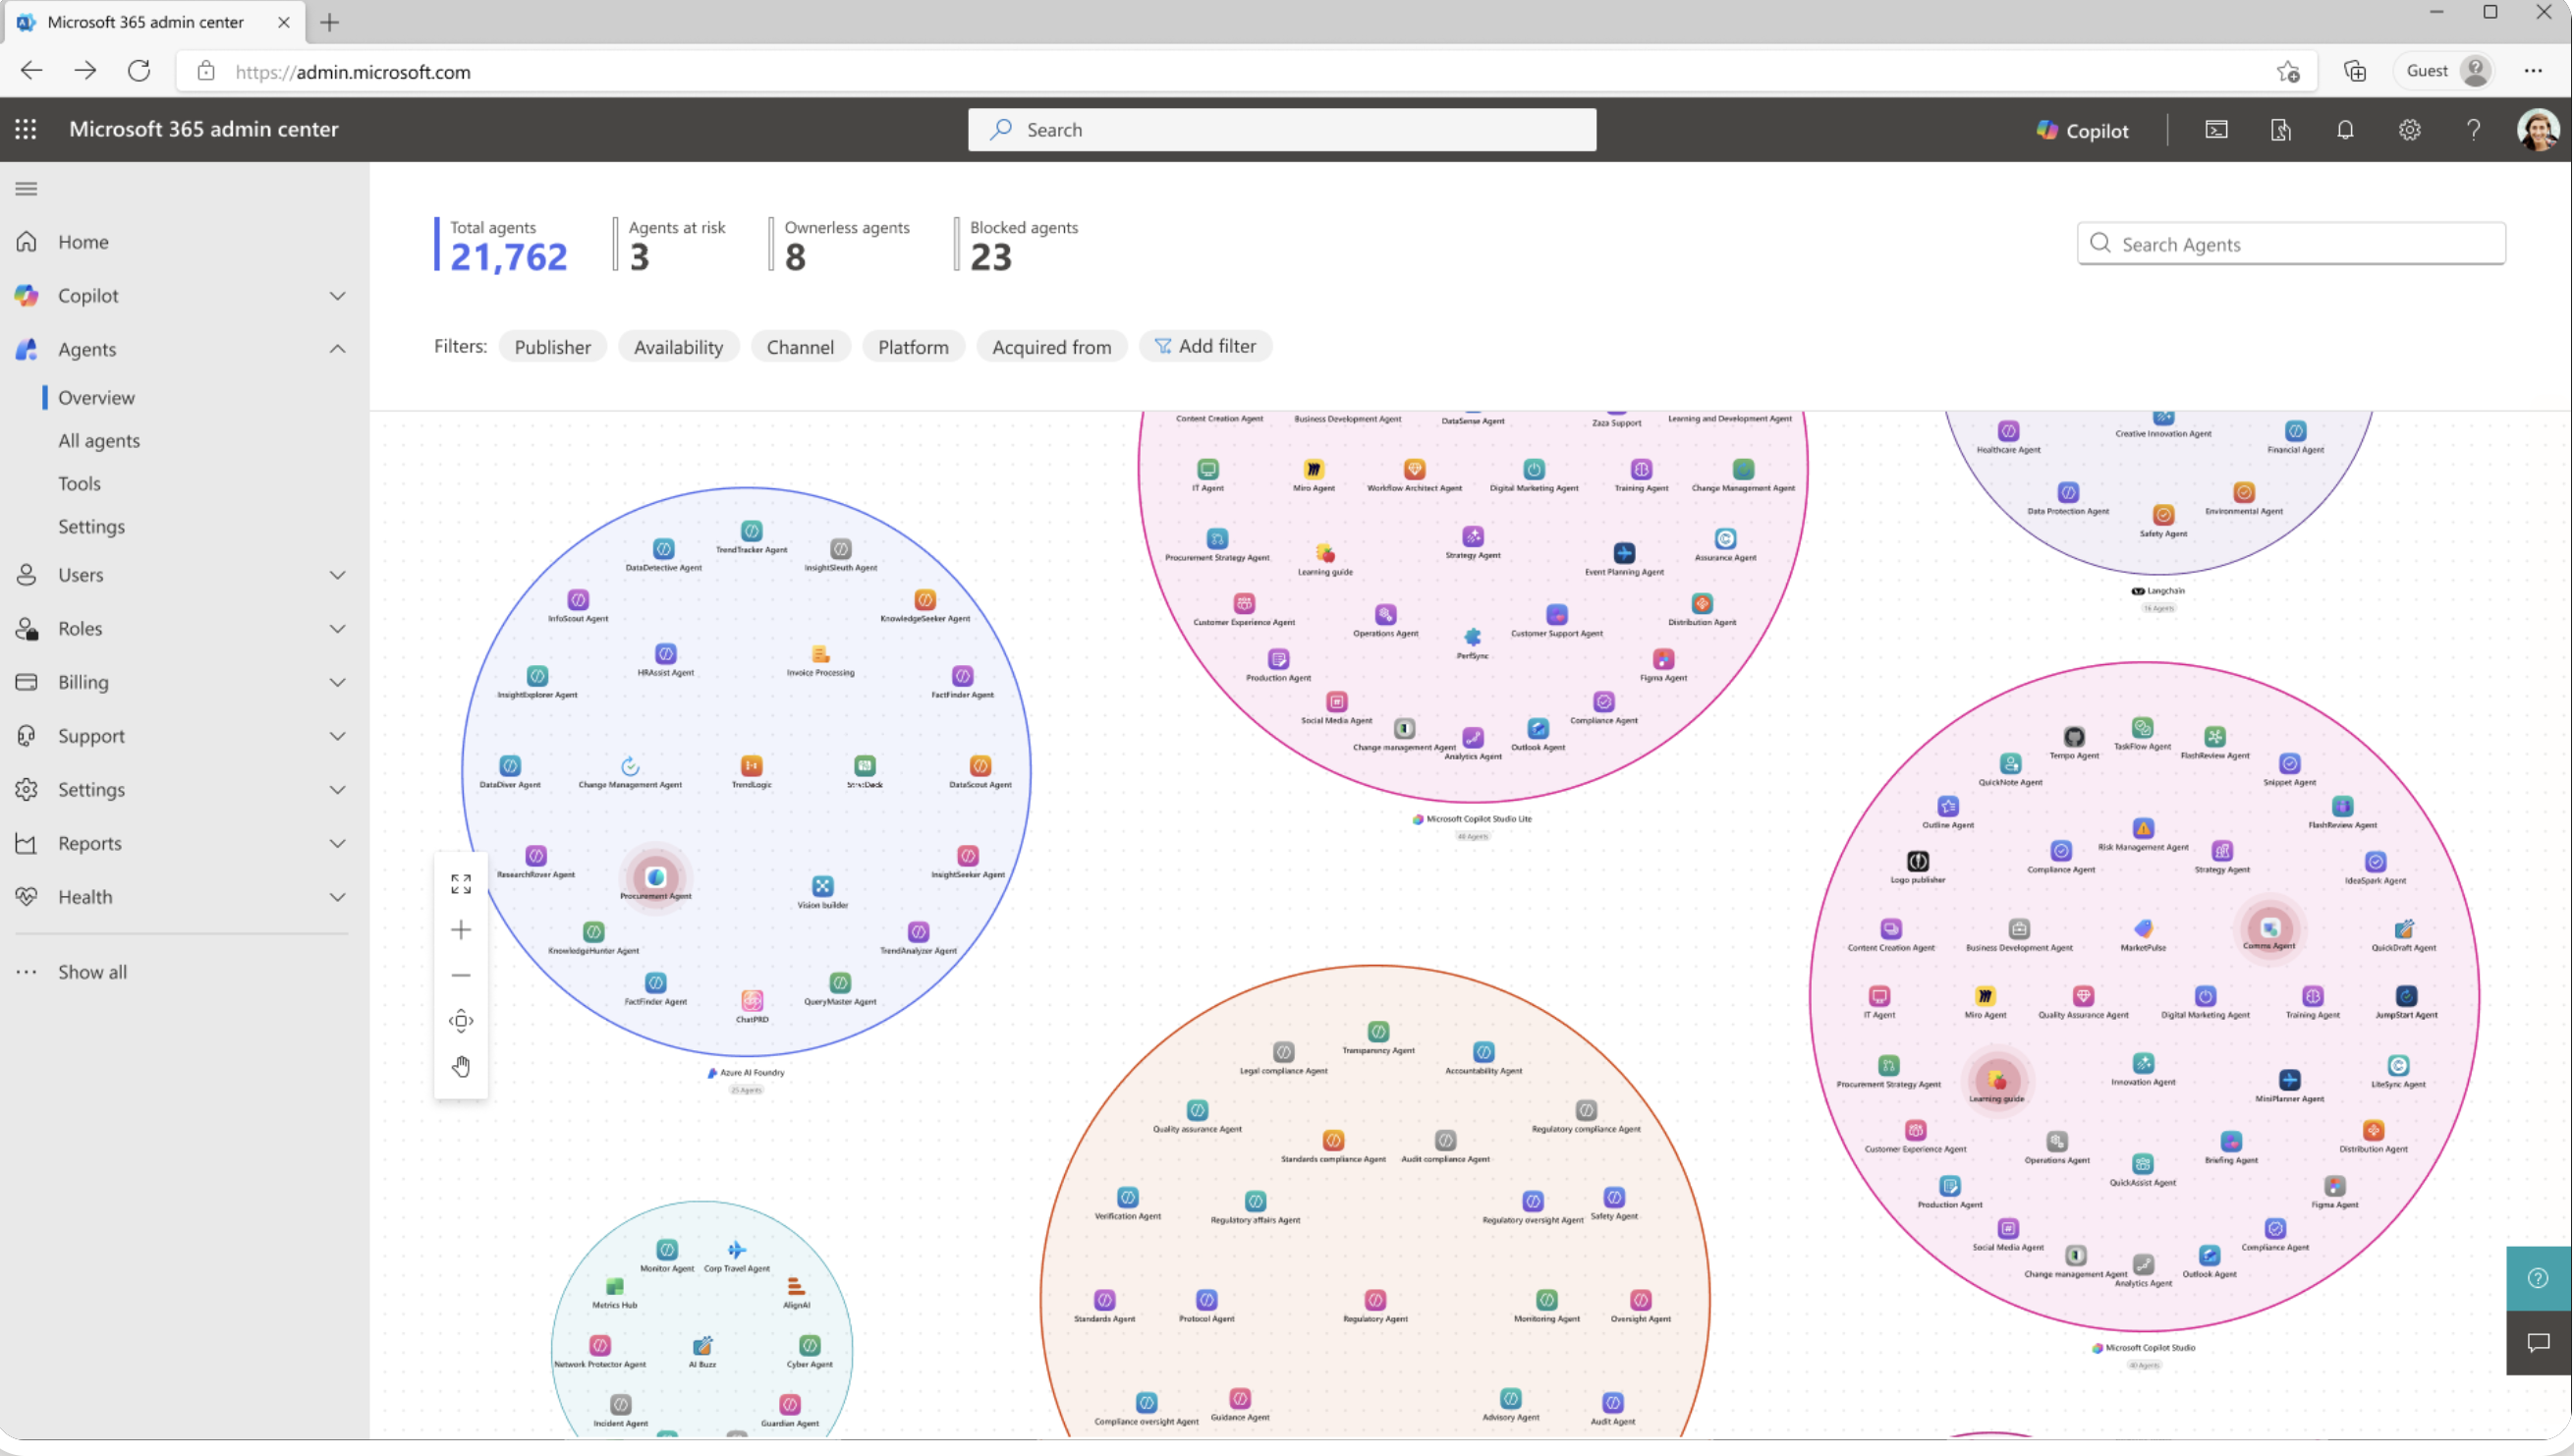
Task: Expand the Roles navigation section
Action: pos(338,629)
